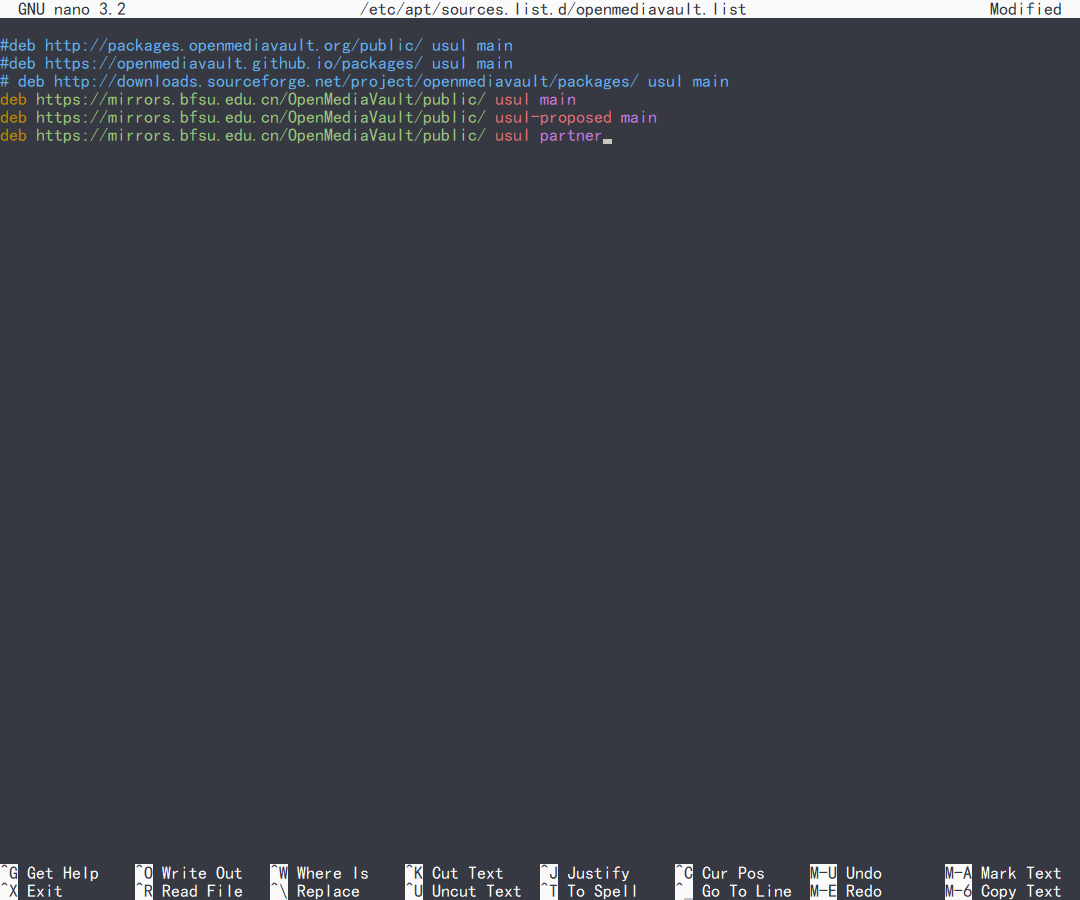Click the 'Replace' shortcut label
The height and width of the screenshot is (900, 1080).
(328, 891)
